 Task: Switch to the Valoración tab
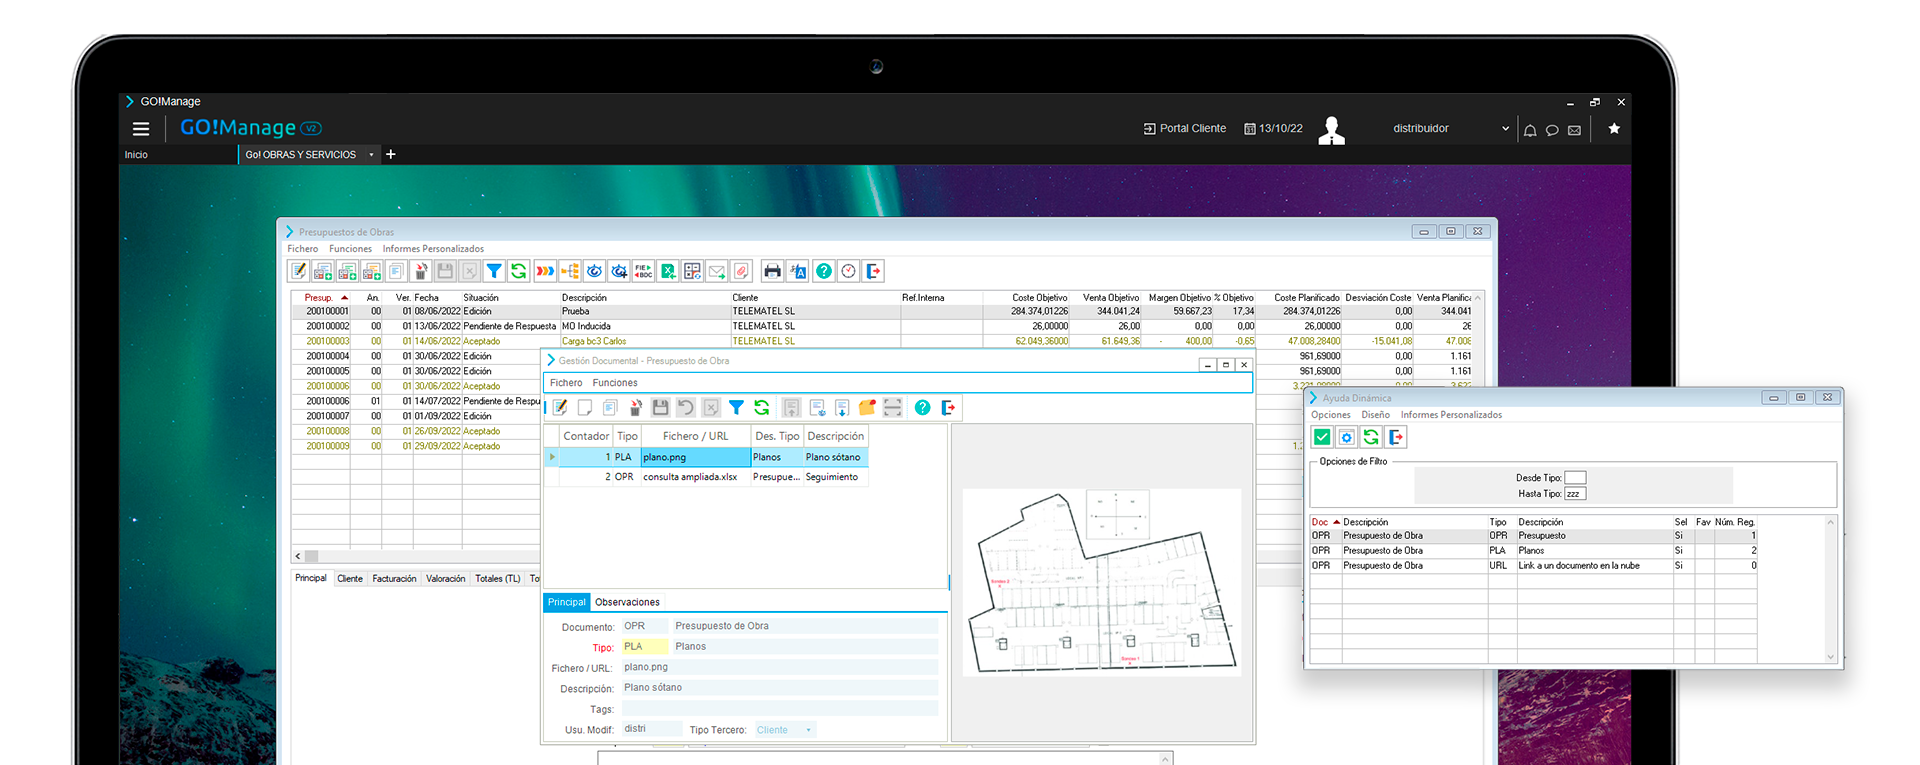445,579
